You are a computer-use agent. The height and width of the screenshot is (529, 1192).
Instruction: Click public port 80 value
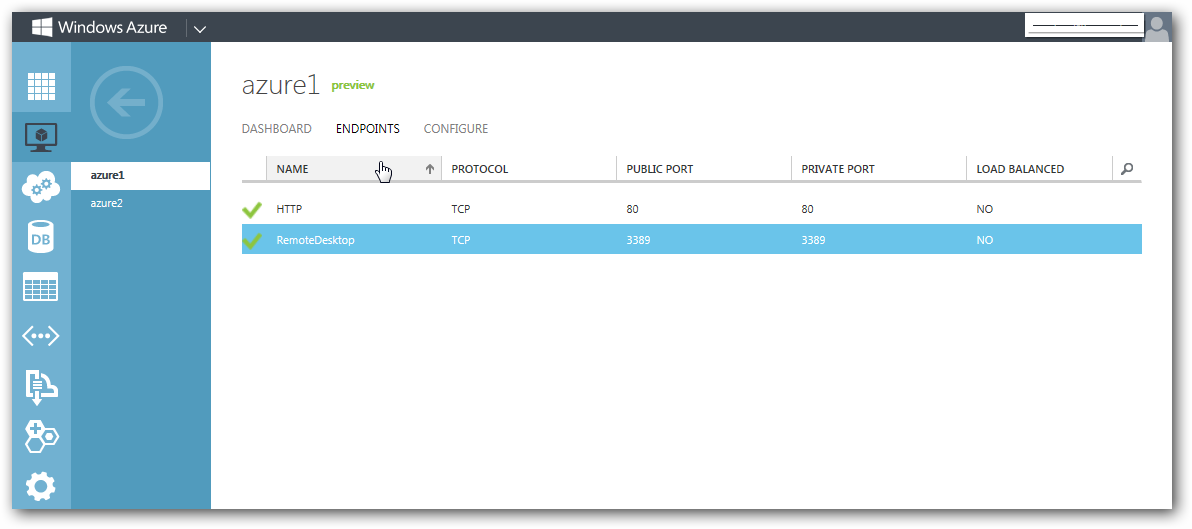tap(632, 209)
